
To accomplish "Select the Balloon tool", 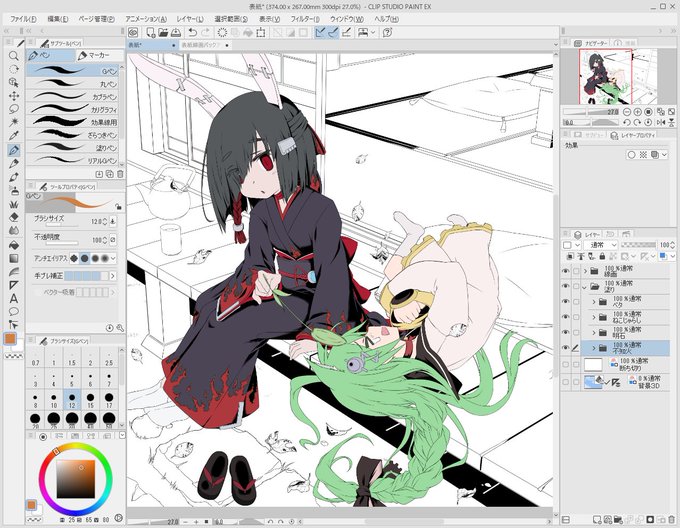I will (13, 311).
